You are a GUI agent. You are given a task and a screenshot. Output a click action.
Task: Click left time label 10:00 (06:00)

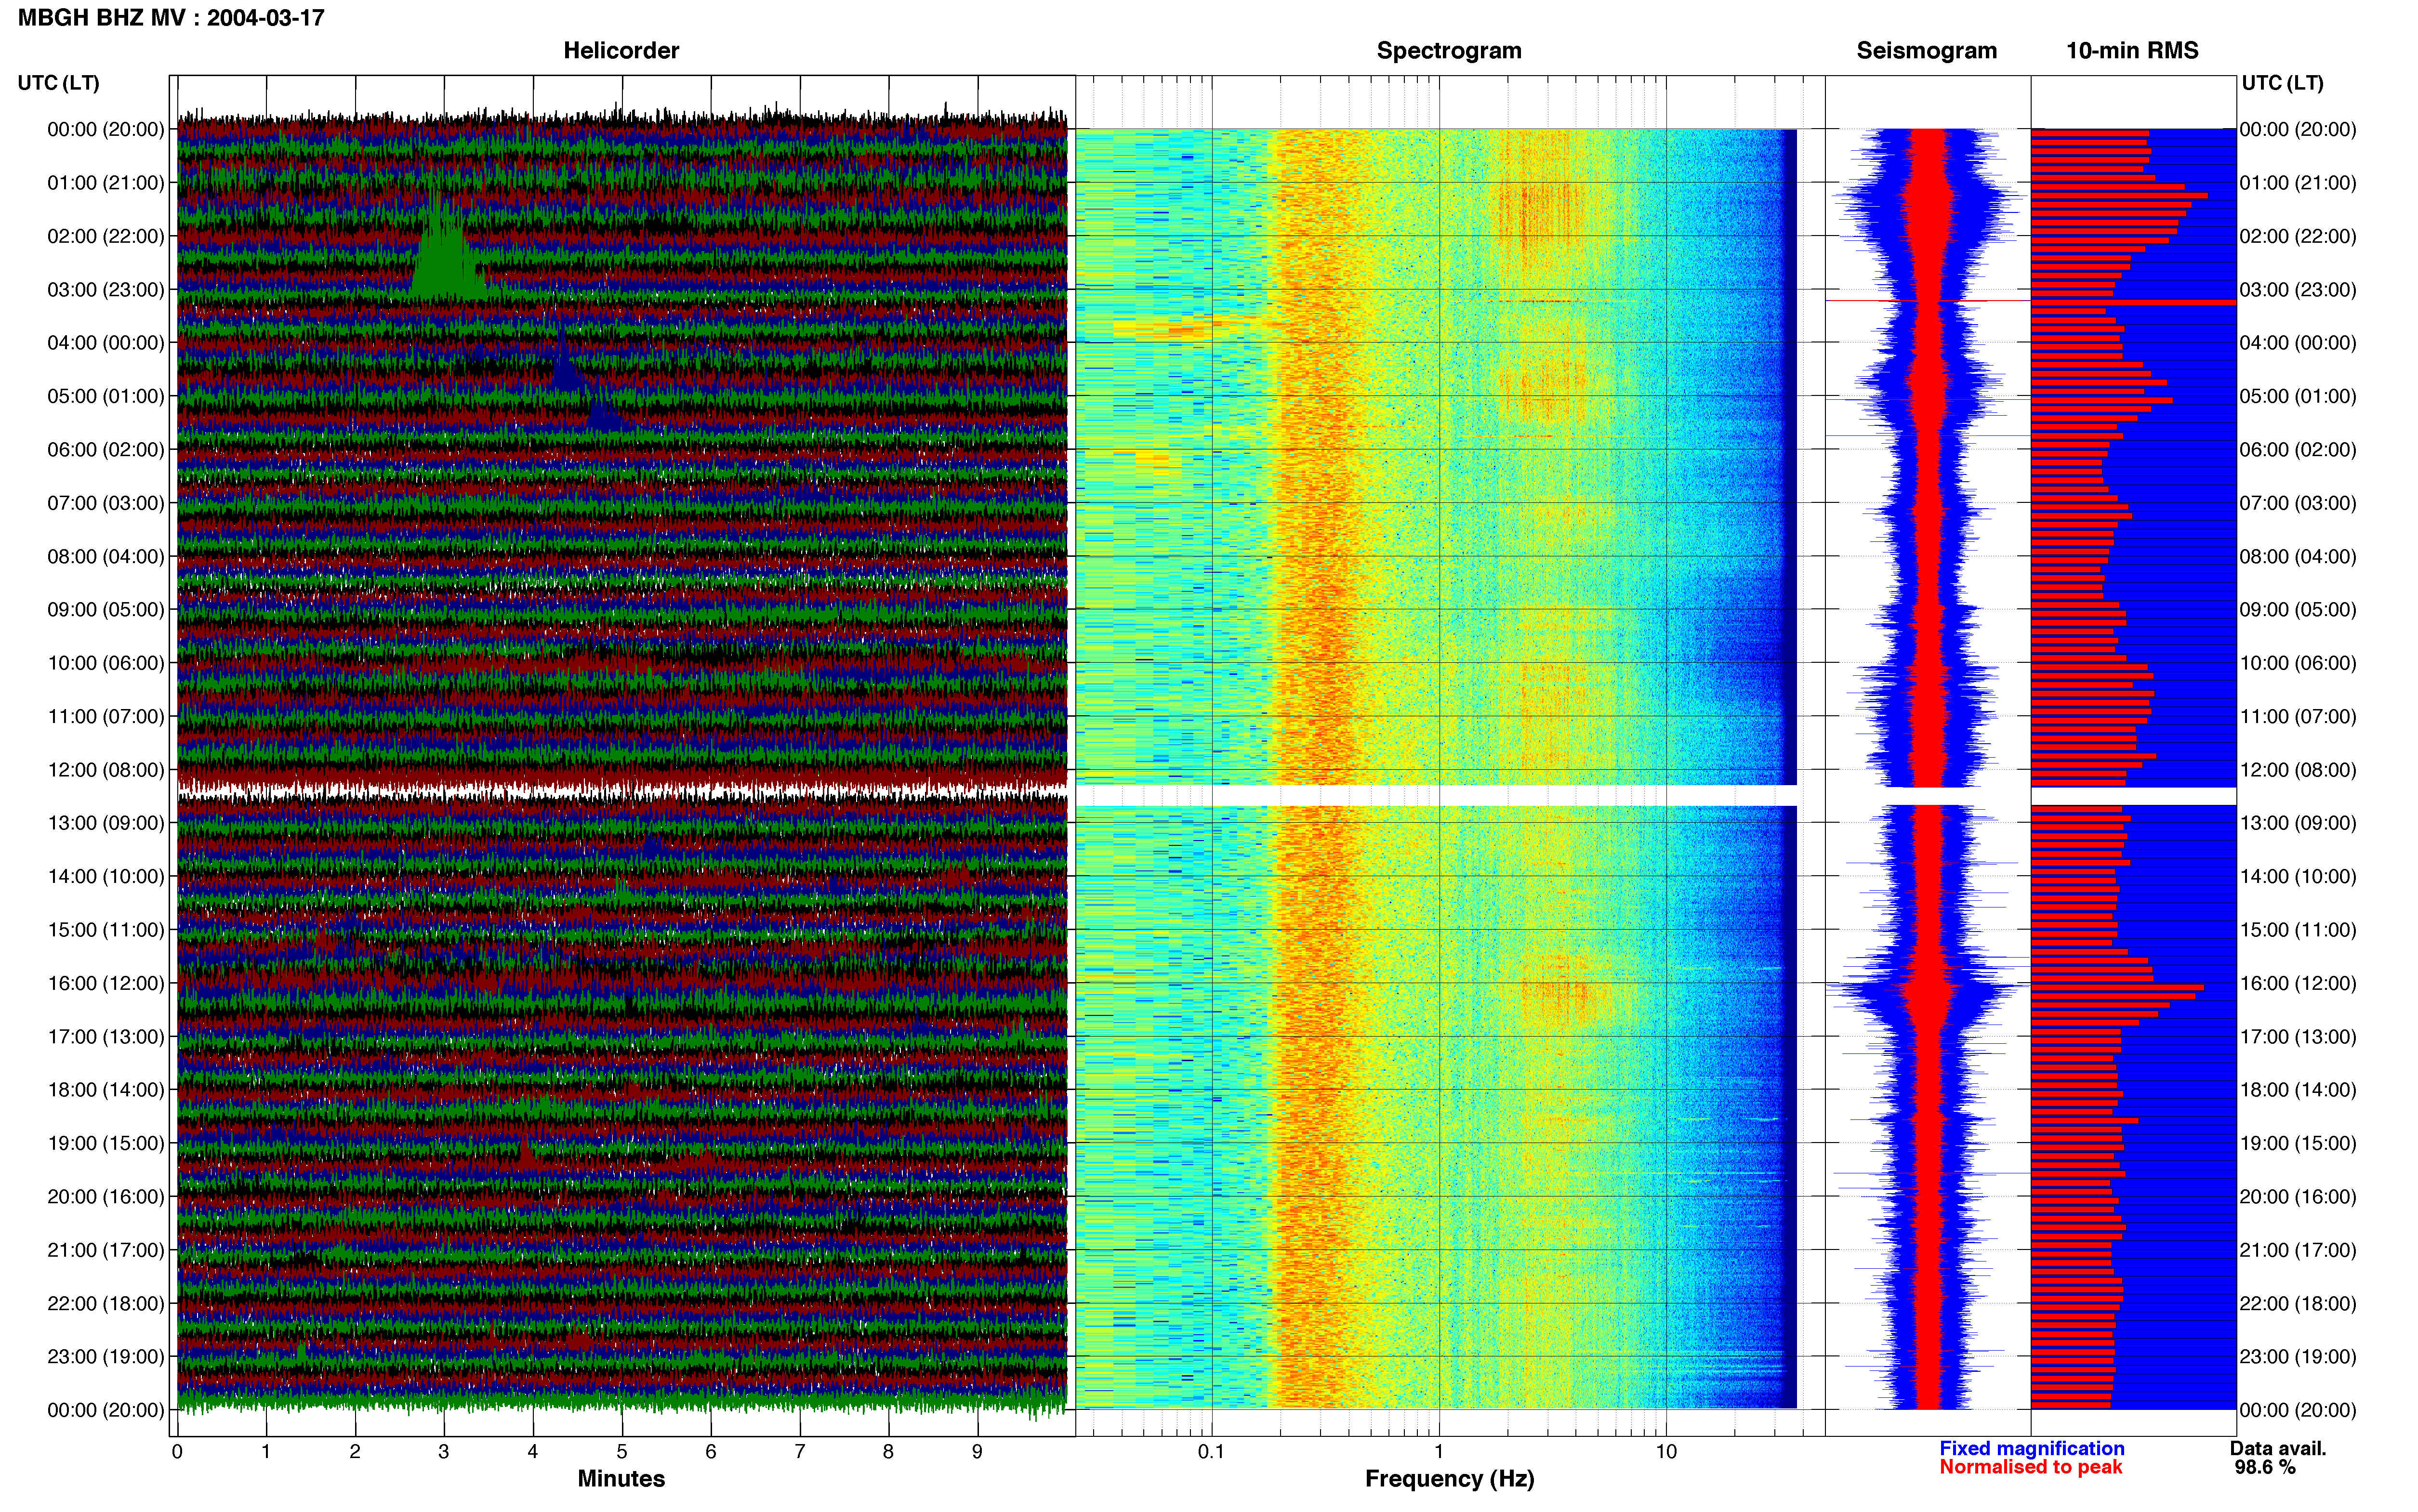pos(105,663)
